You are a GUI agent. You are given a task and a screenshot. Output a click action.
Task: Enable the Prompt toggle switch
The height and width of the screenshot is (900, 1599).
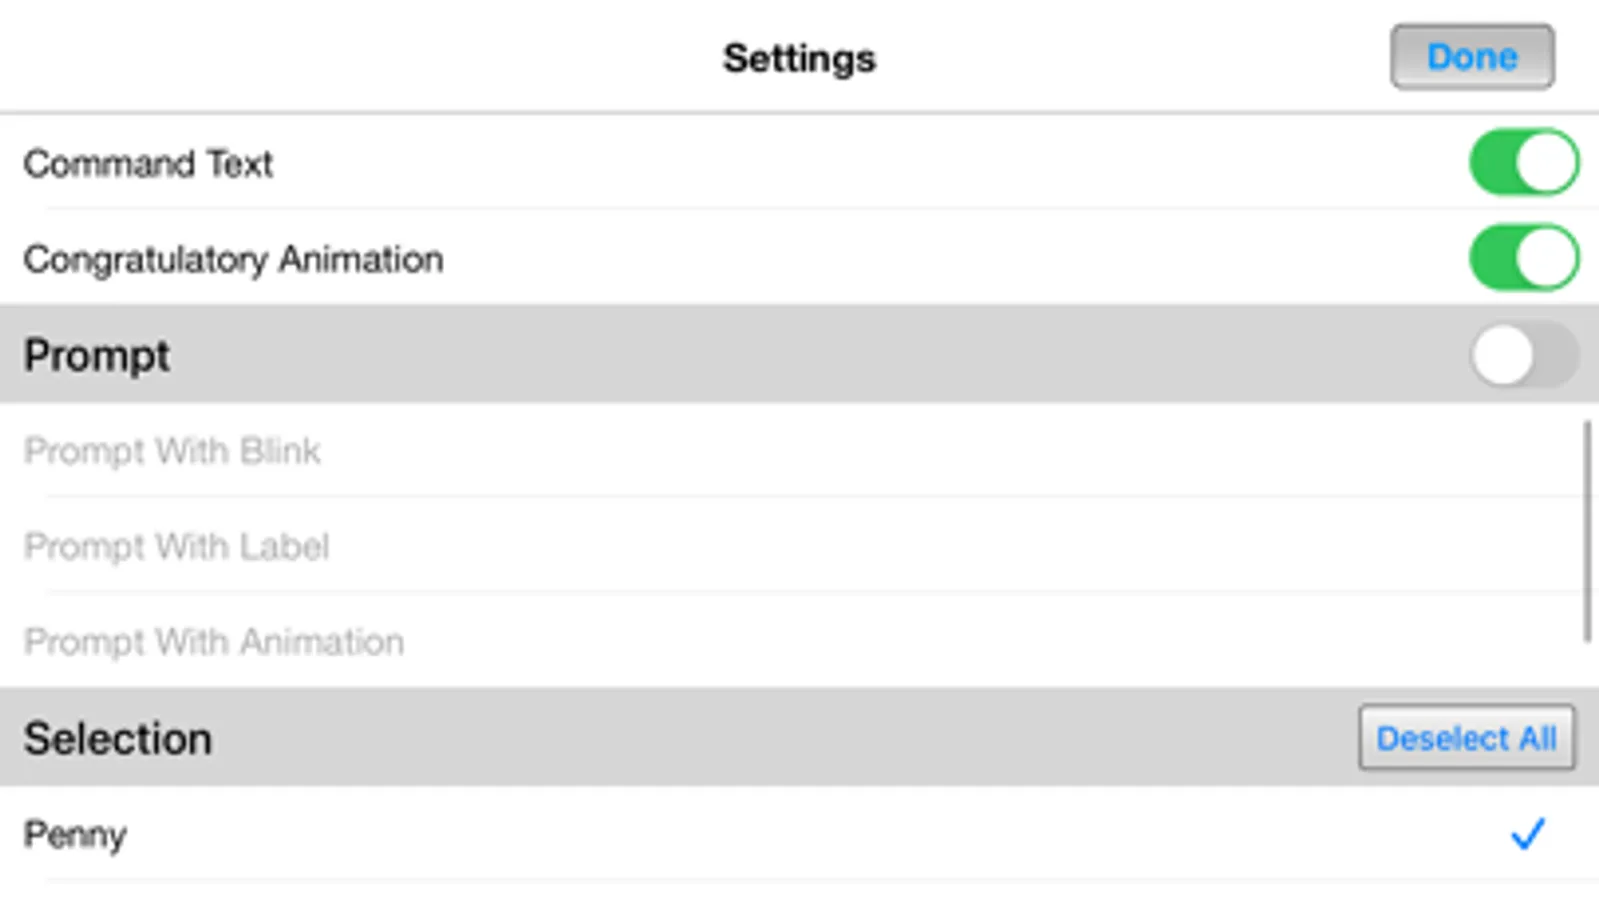1523,355
